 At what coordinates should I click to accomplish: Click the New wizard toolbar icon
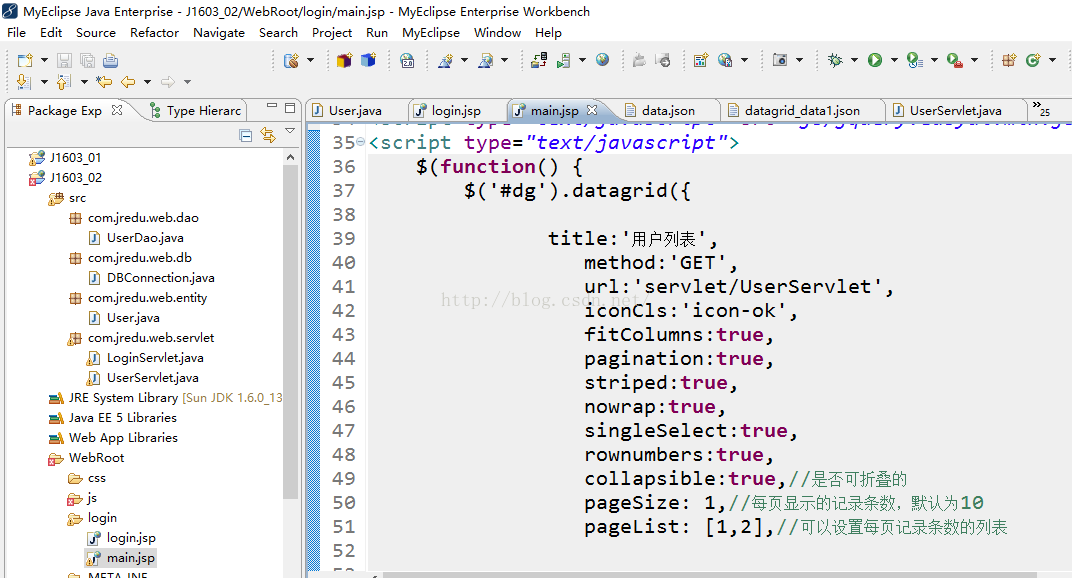25,60
